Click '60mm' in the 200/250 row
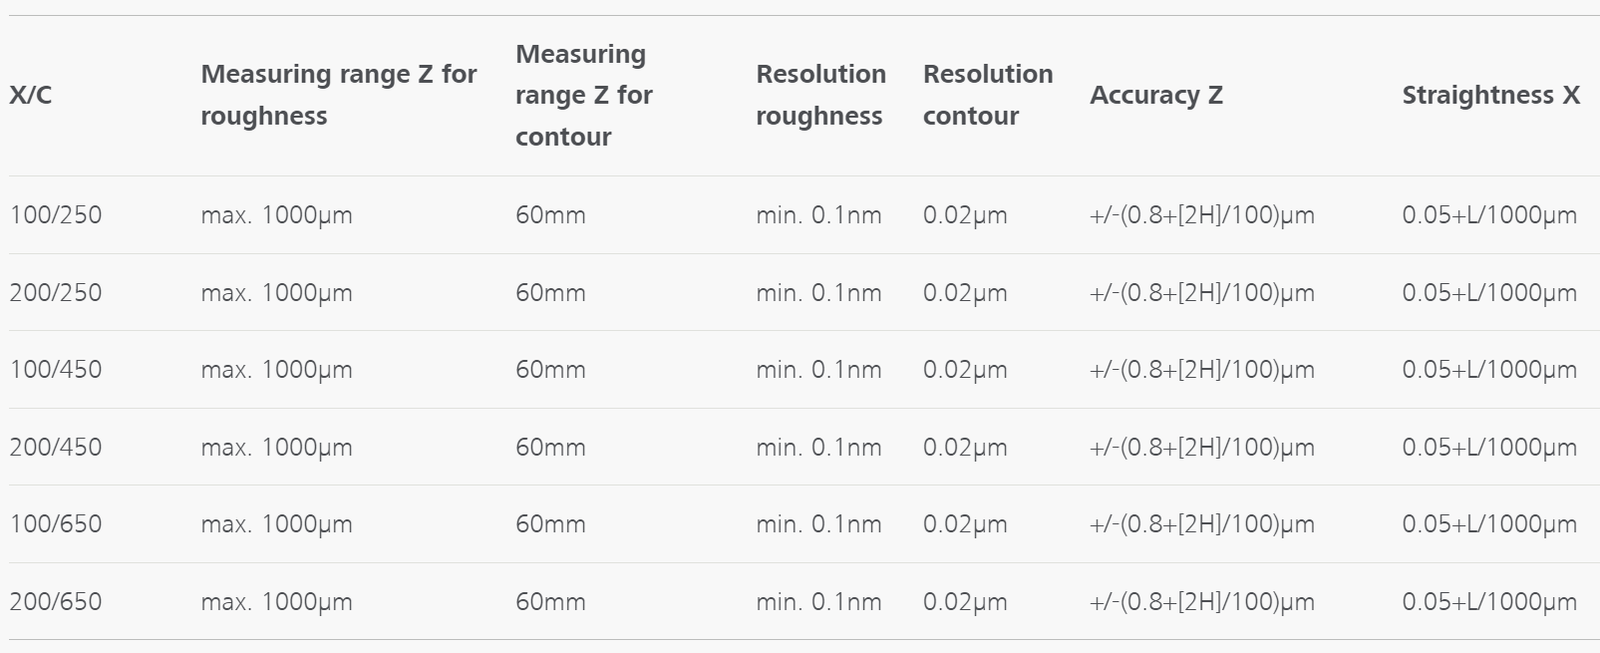1600x653 pixels. tap(550, 293)
